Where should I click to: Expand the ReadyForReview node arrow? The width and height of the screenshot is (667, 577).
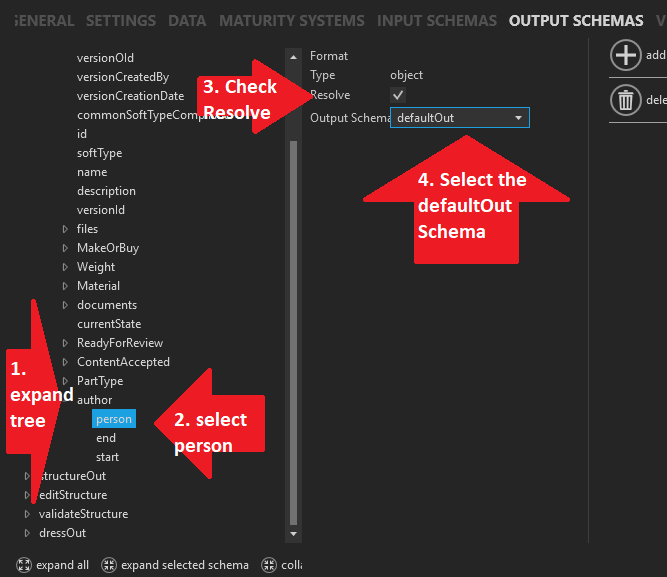click(x=65, y=343)
